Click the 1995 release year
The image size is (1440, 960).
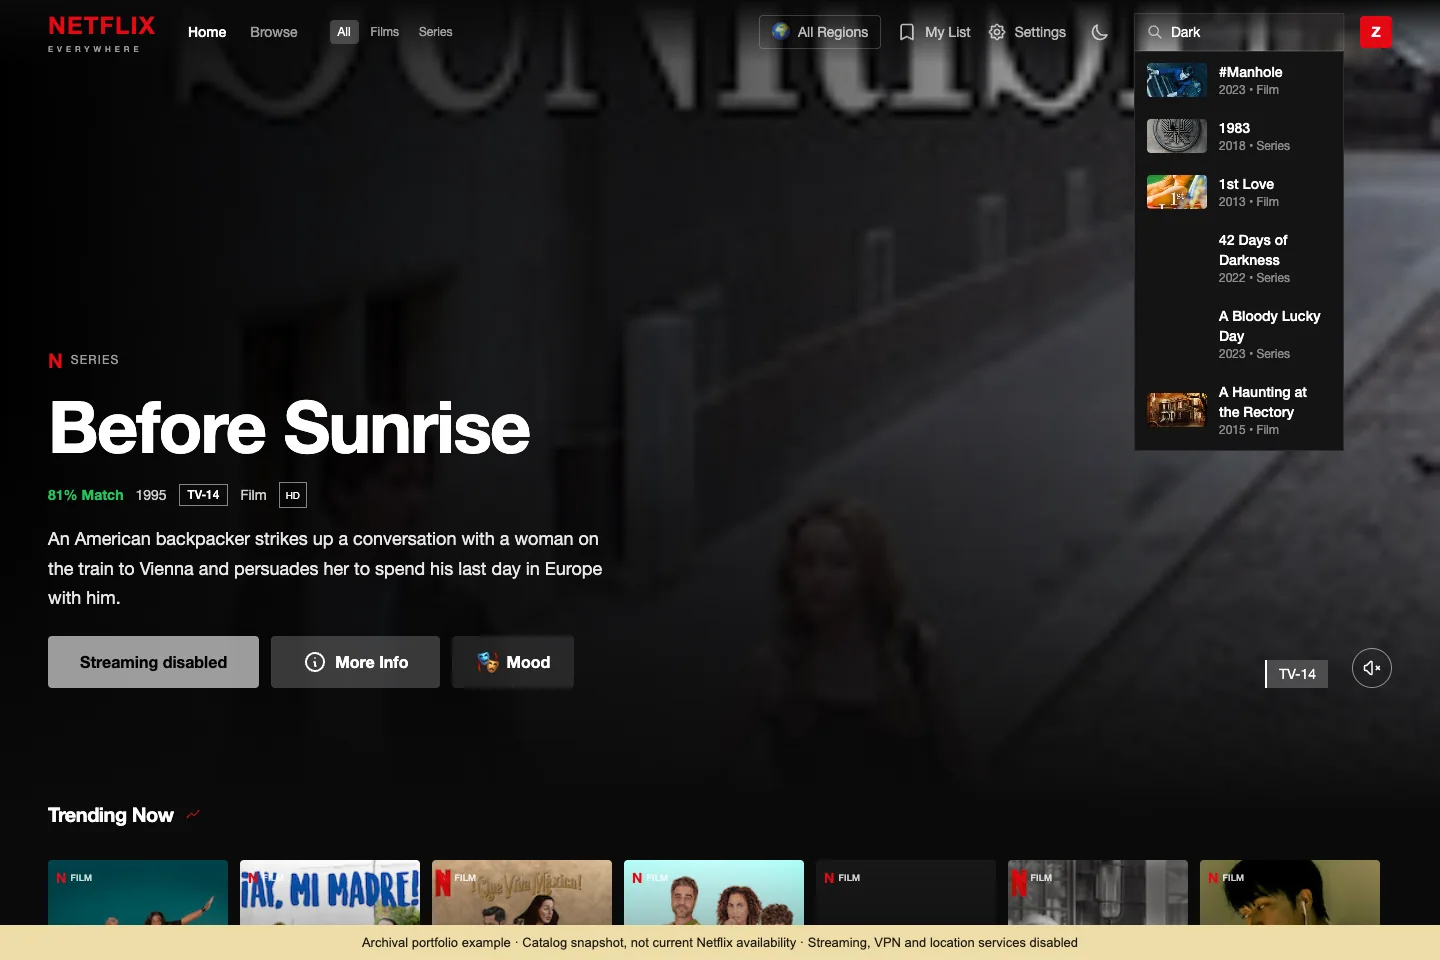pyautogui.click(x=151, y=495)
